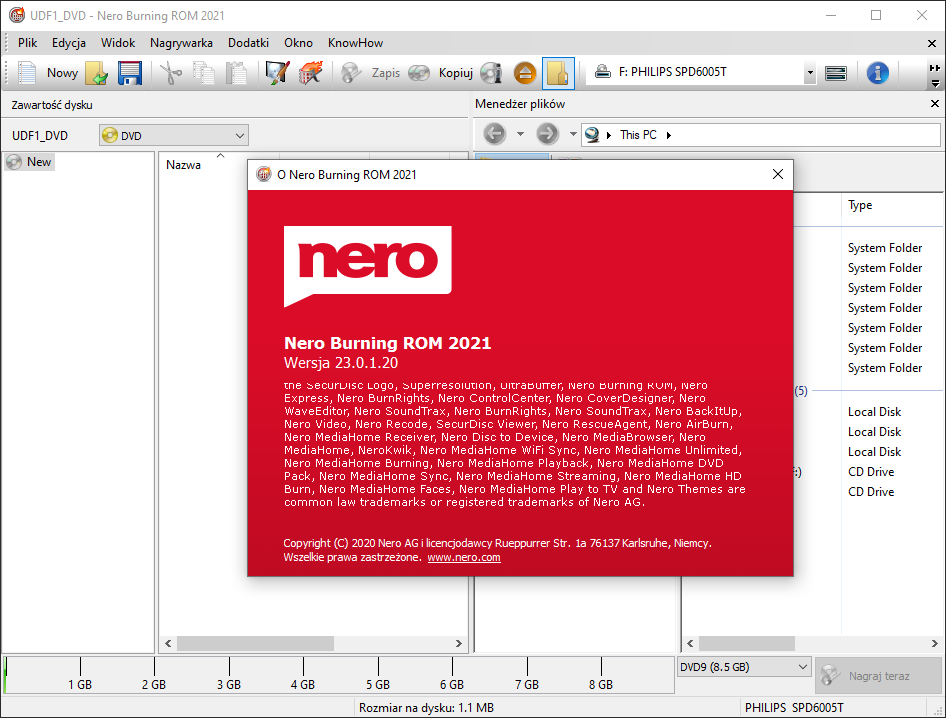The width and height of the screenshot is (946, 718).
Task: Click the PHILIPS SPD6005T status bar entry
Action: 794,708
